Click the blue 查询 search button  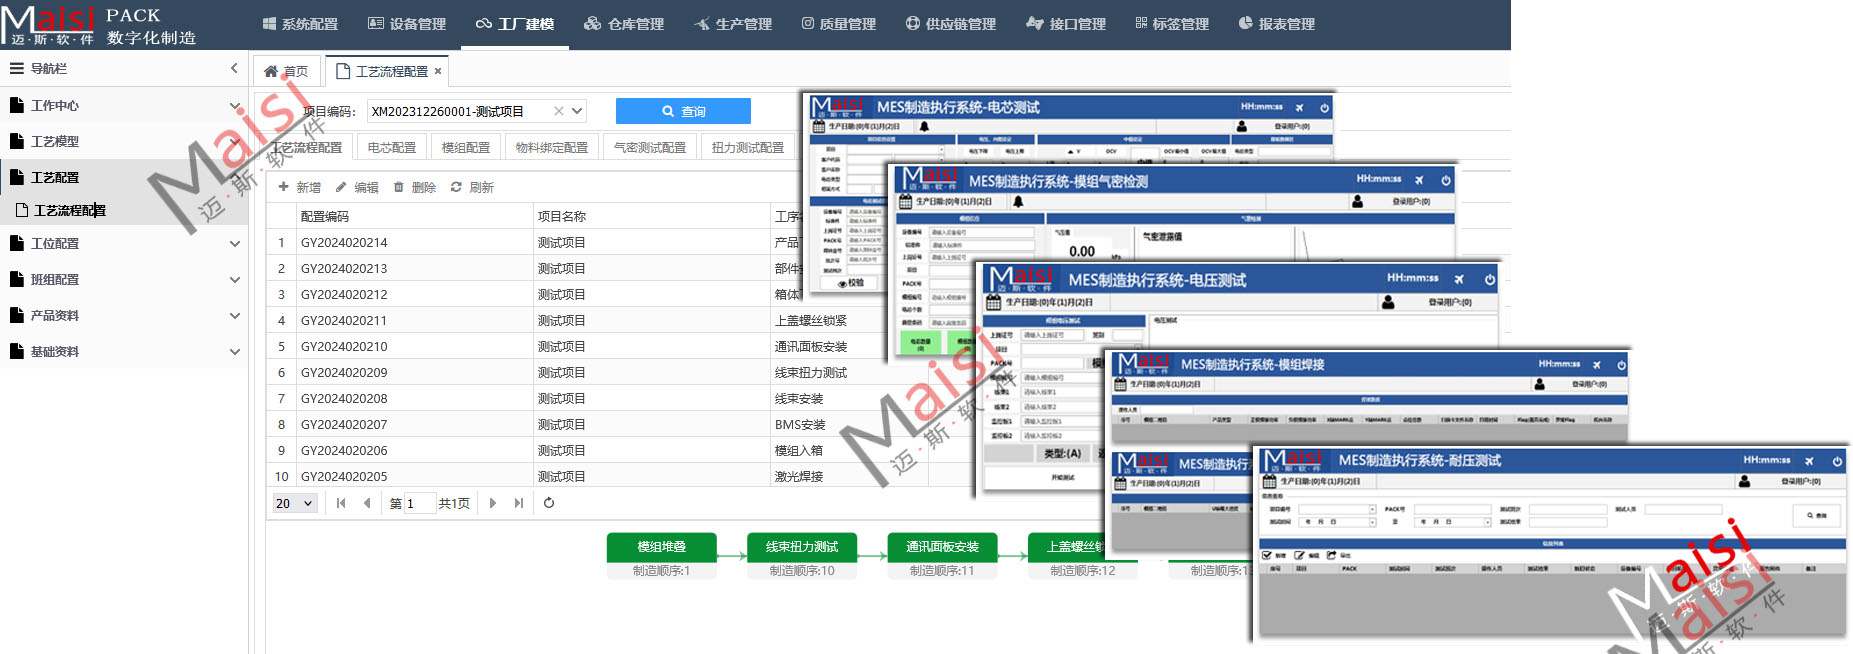(x=683, y=111)
